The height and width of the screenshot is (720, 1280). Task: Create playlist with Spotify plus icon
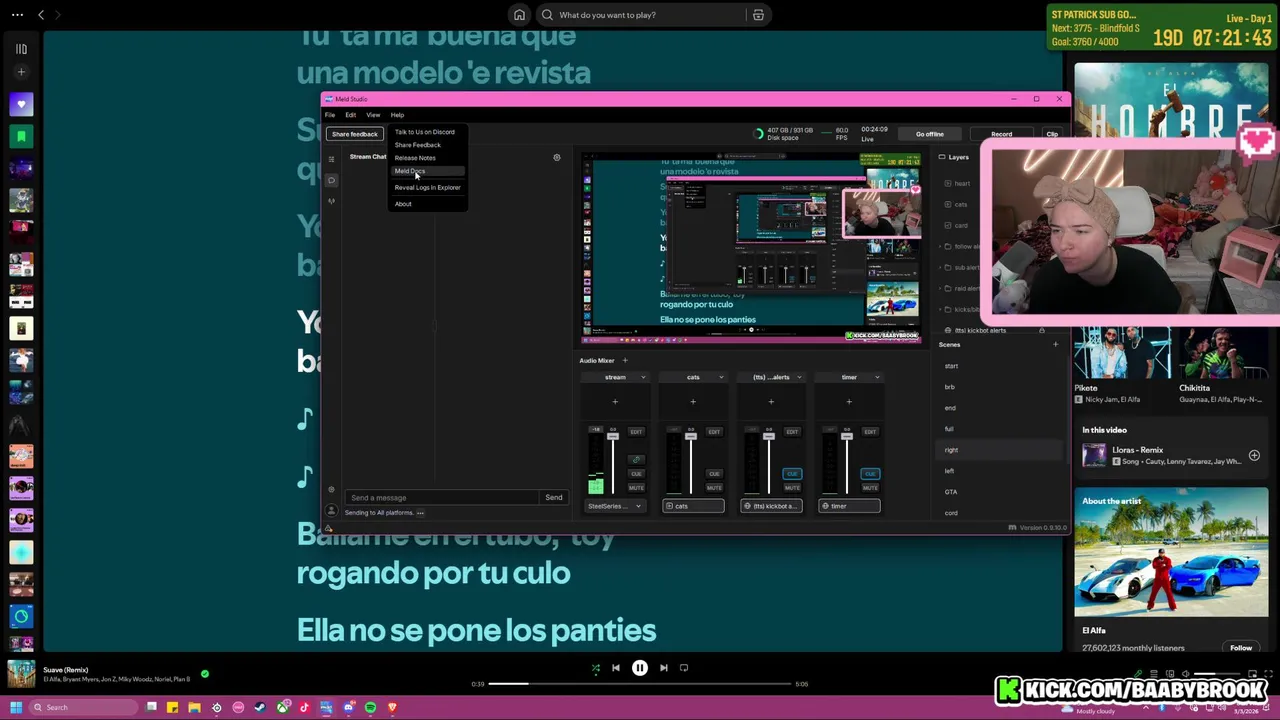(21, 72)
